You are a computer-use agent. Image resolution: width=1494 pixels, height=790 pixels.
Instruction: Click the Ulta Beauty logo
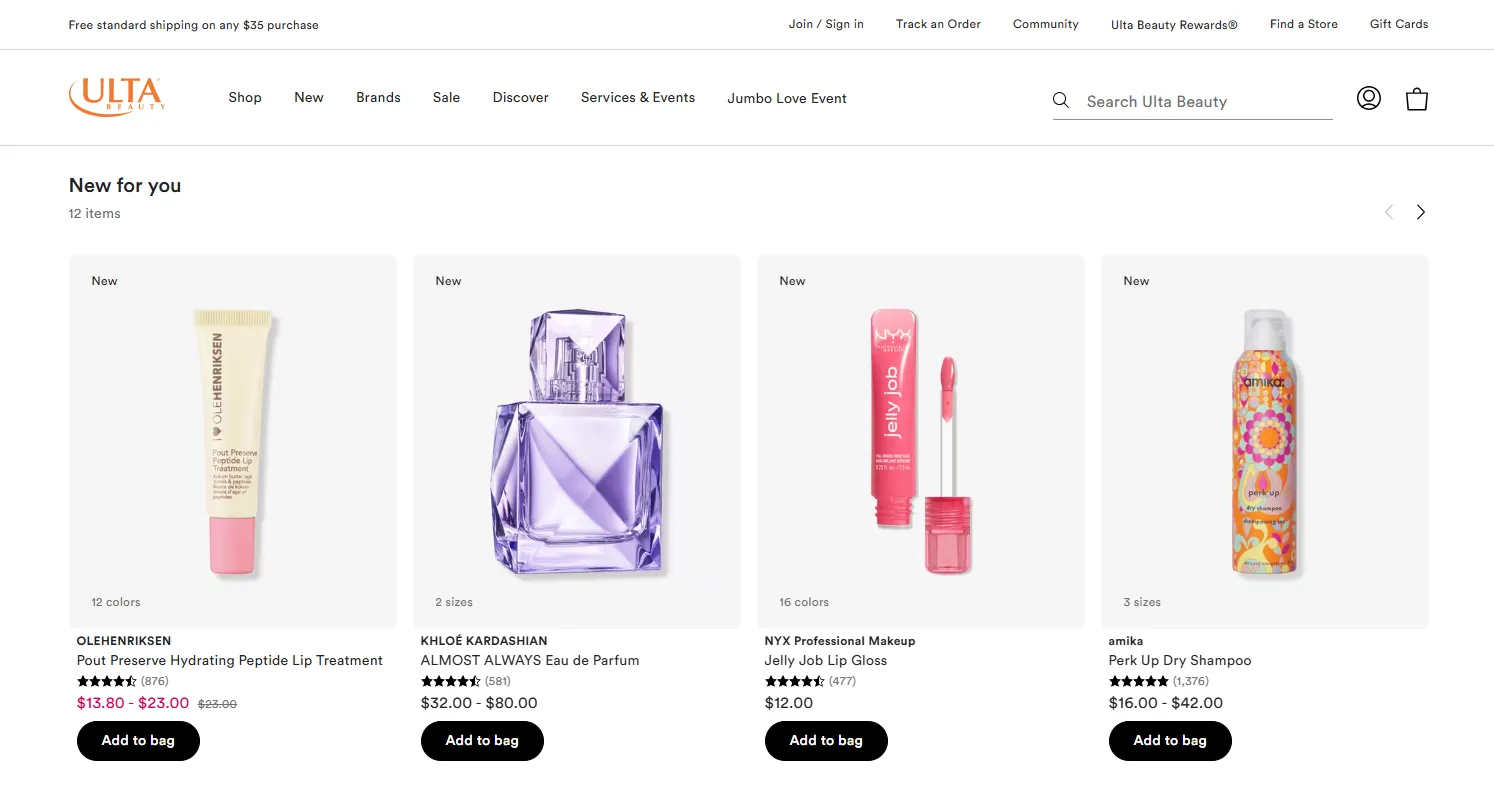click(117, 97)
